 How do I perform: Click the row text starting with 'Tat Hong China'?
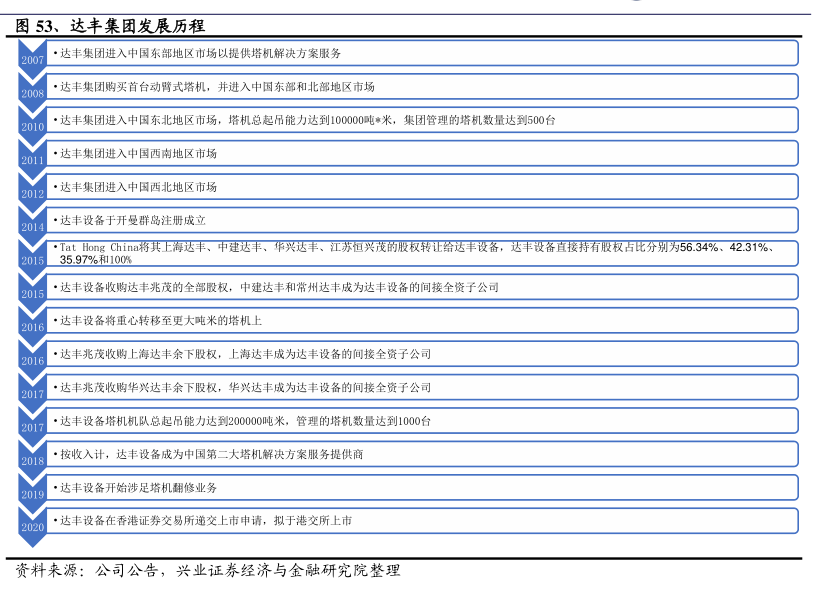click(x=417, y=253)
